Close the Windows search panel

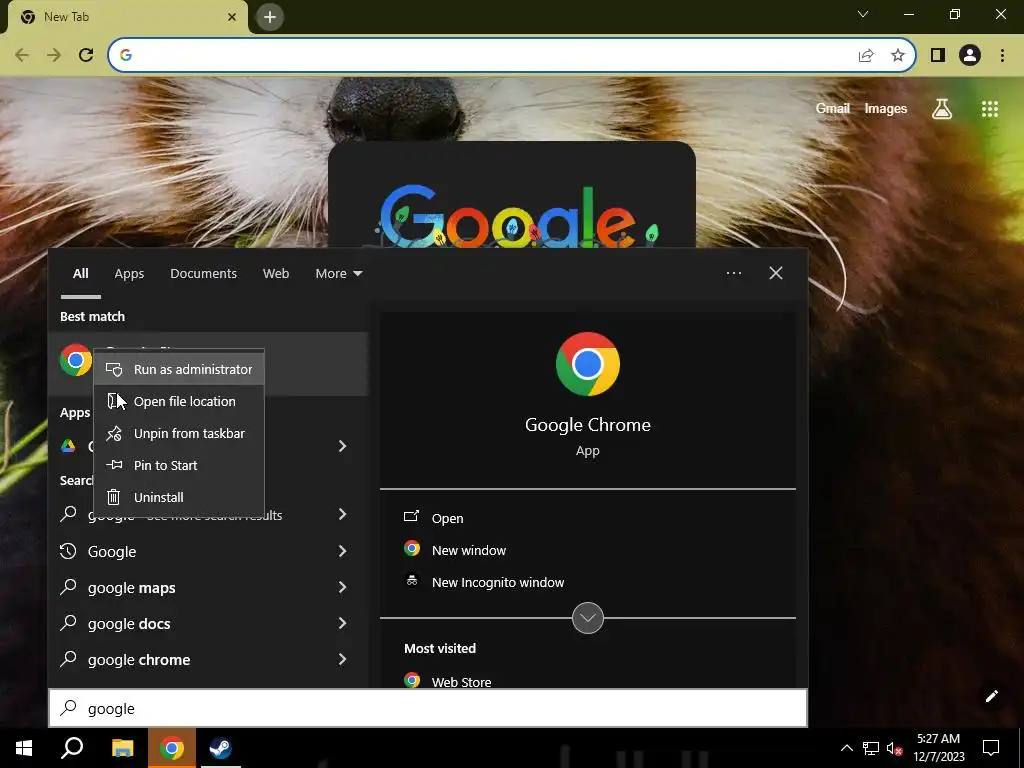776,273
